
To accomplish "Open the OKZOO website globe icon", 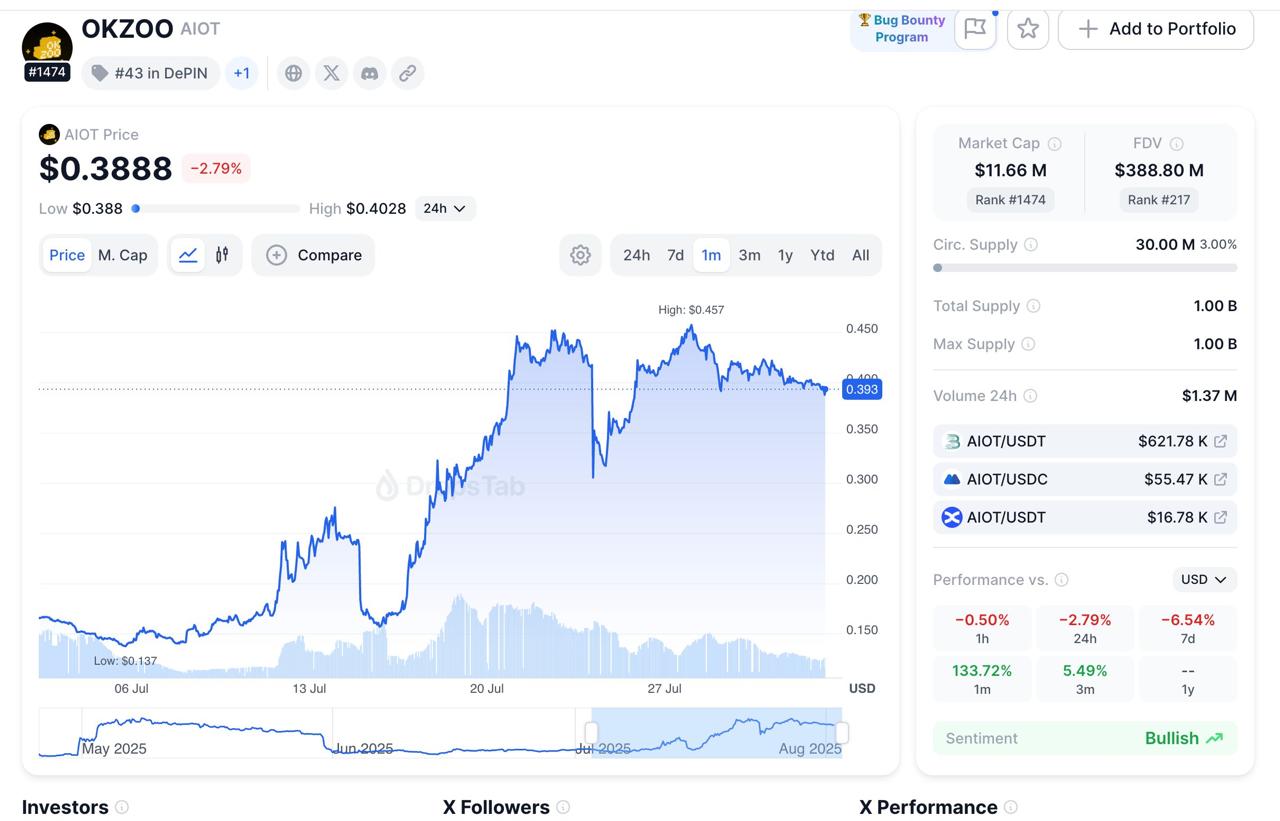I will [293, 73].
